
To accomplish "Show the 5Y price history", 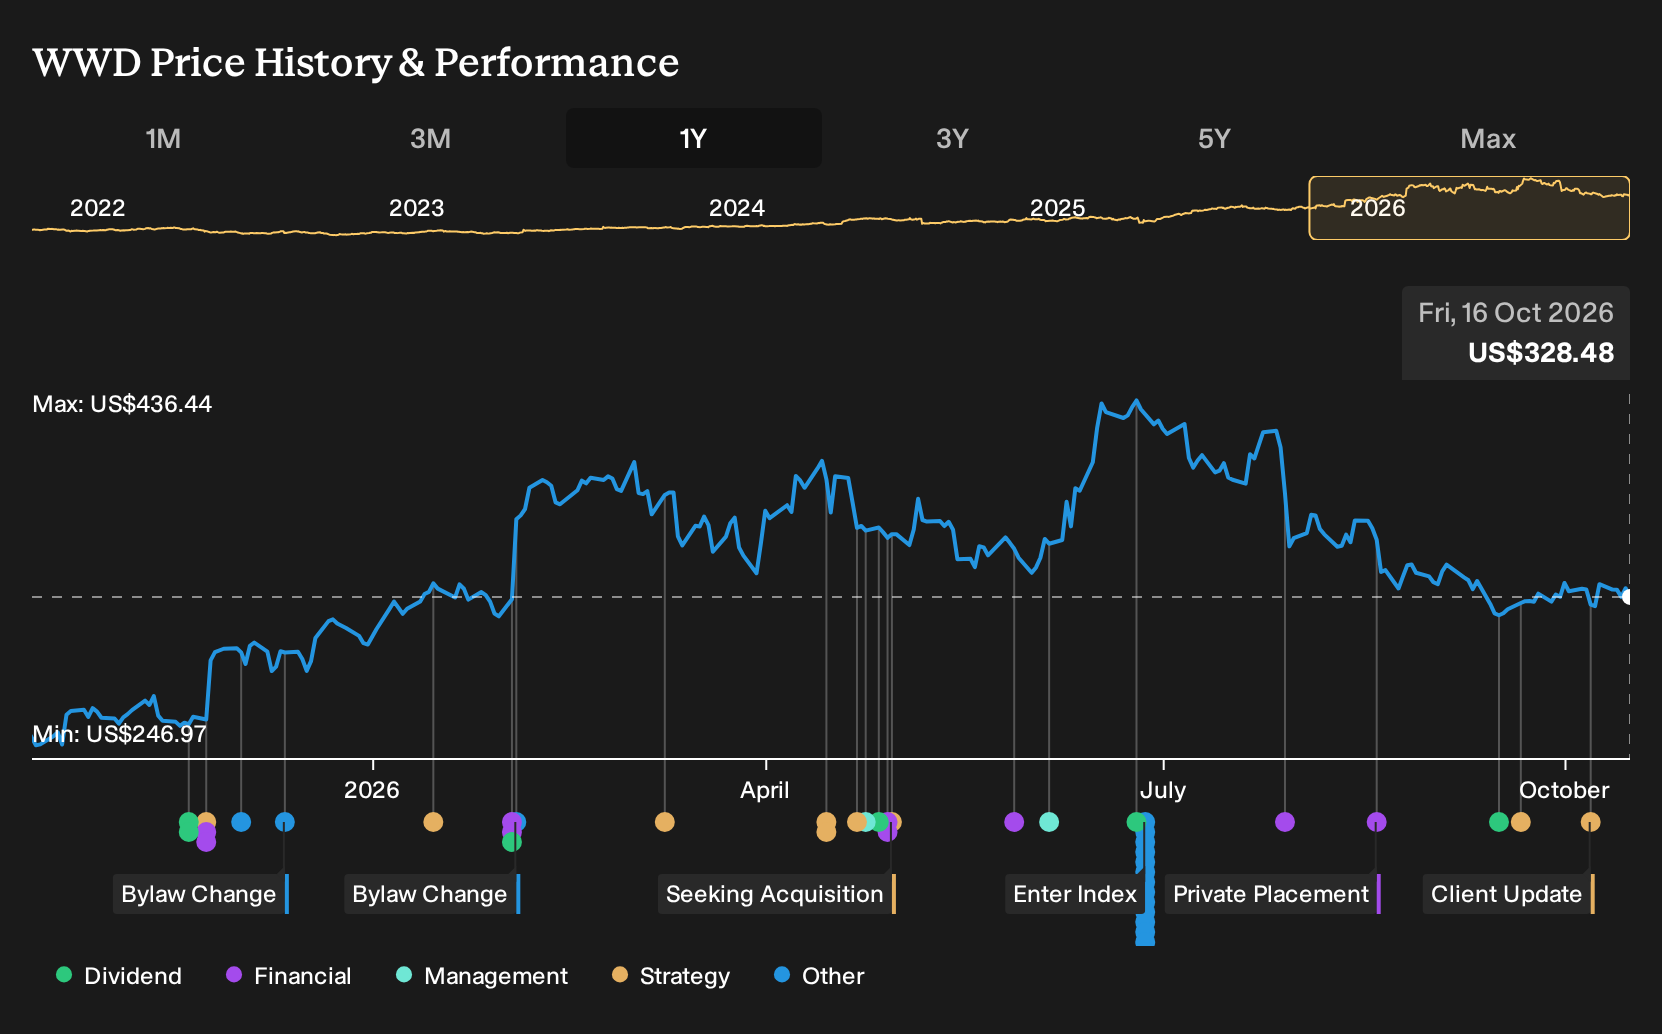I will tap(1214, 138).
